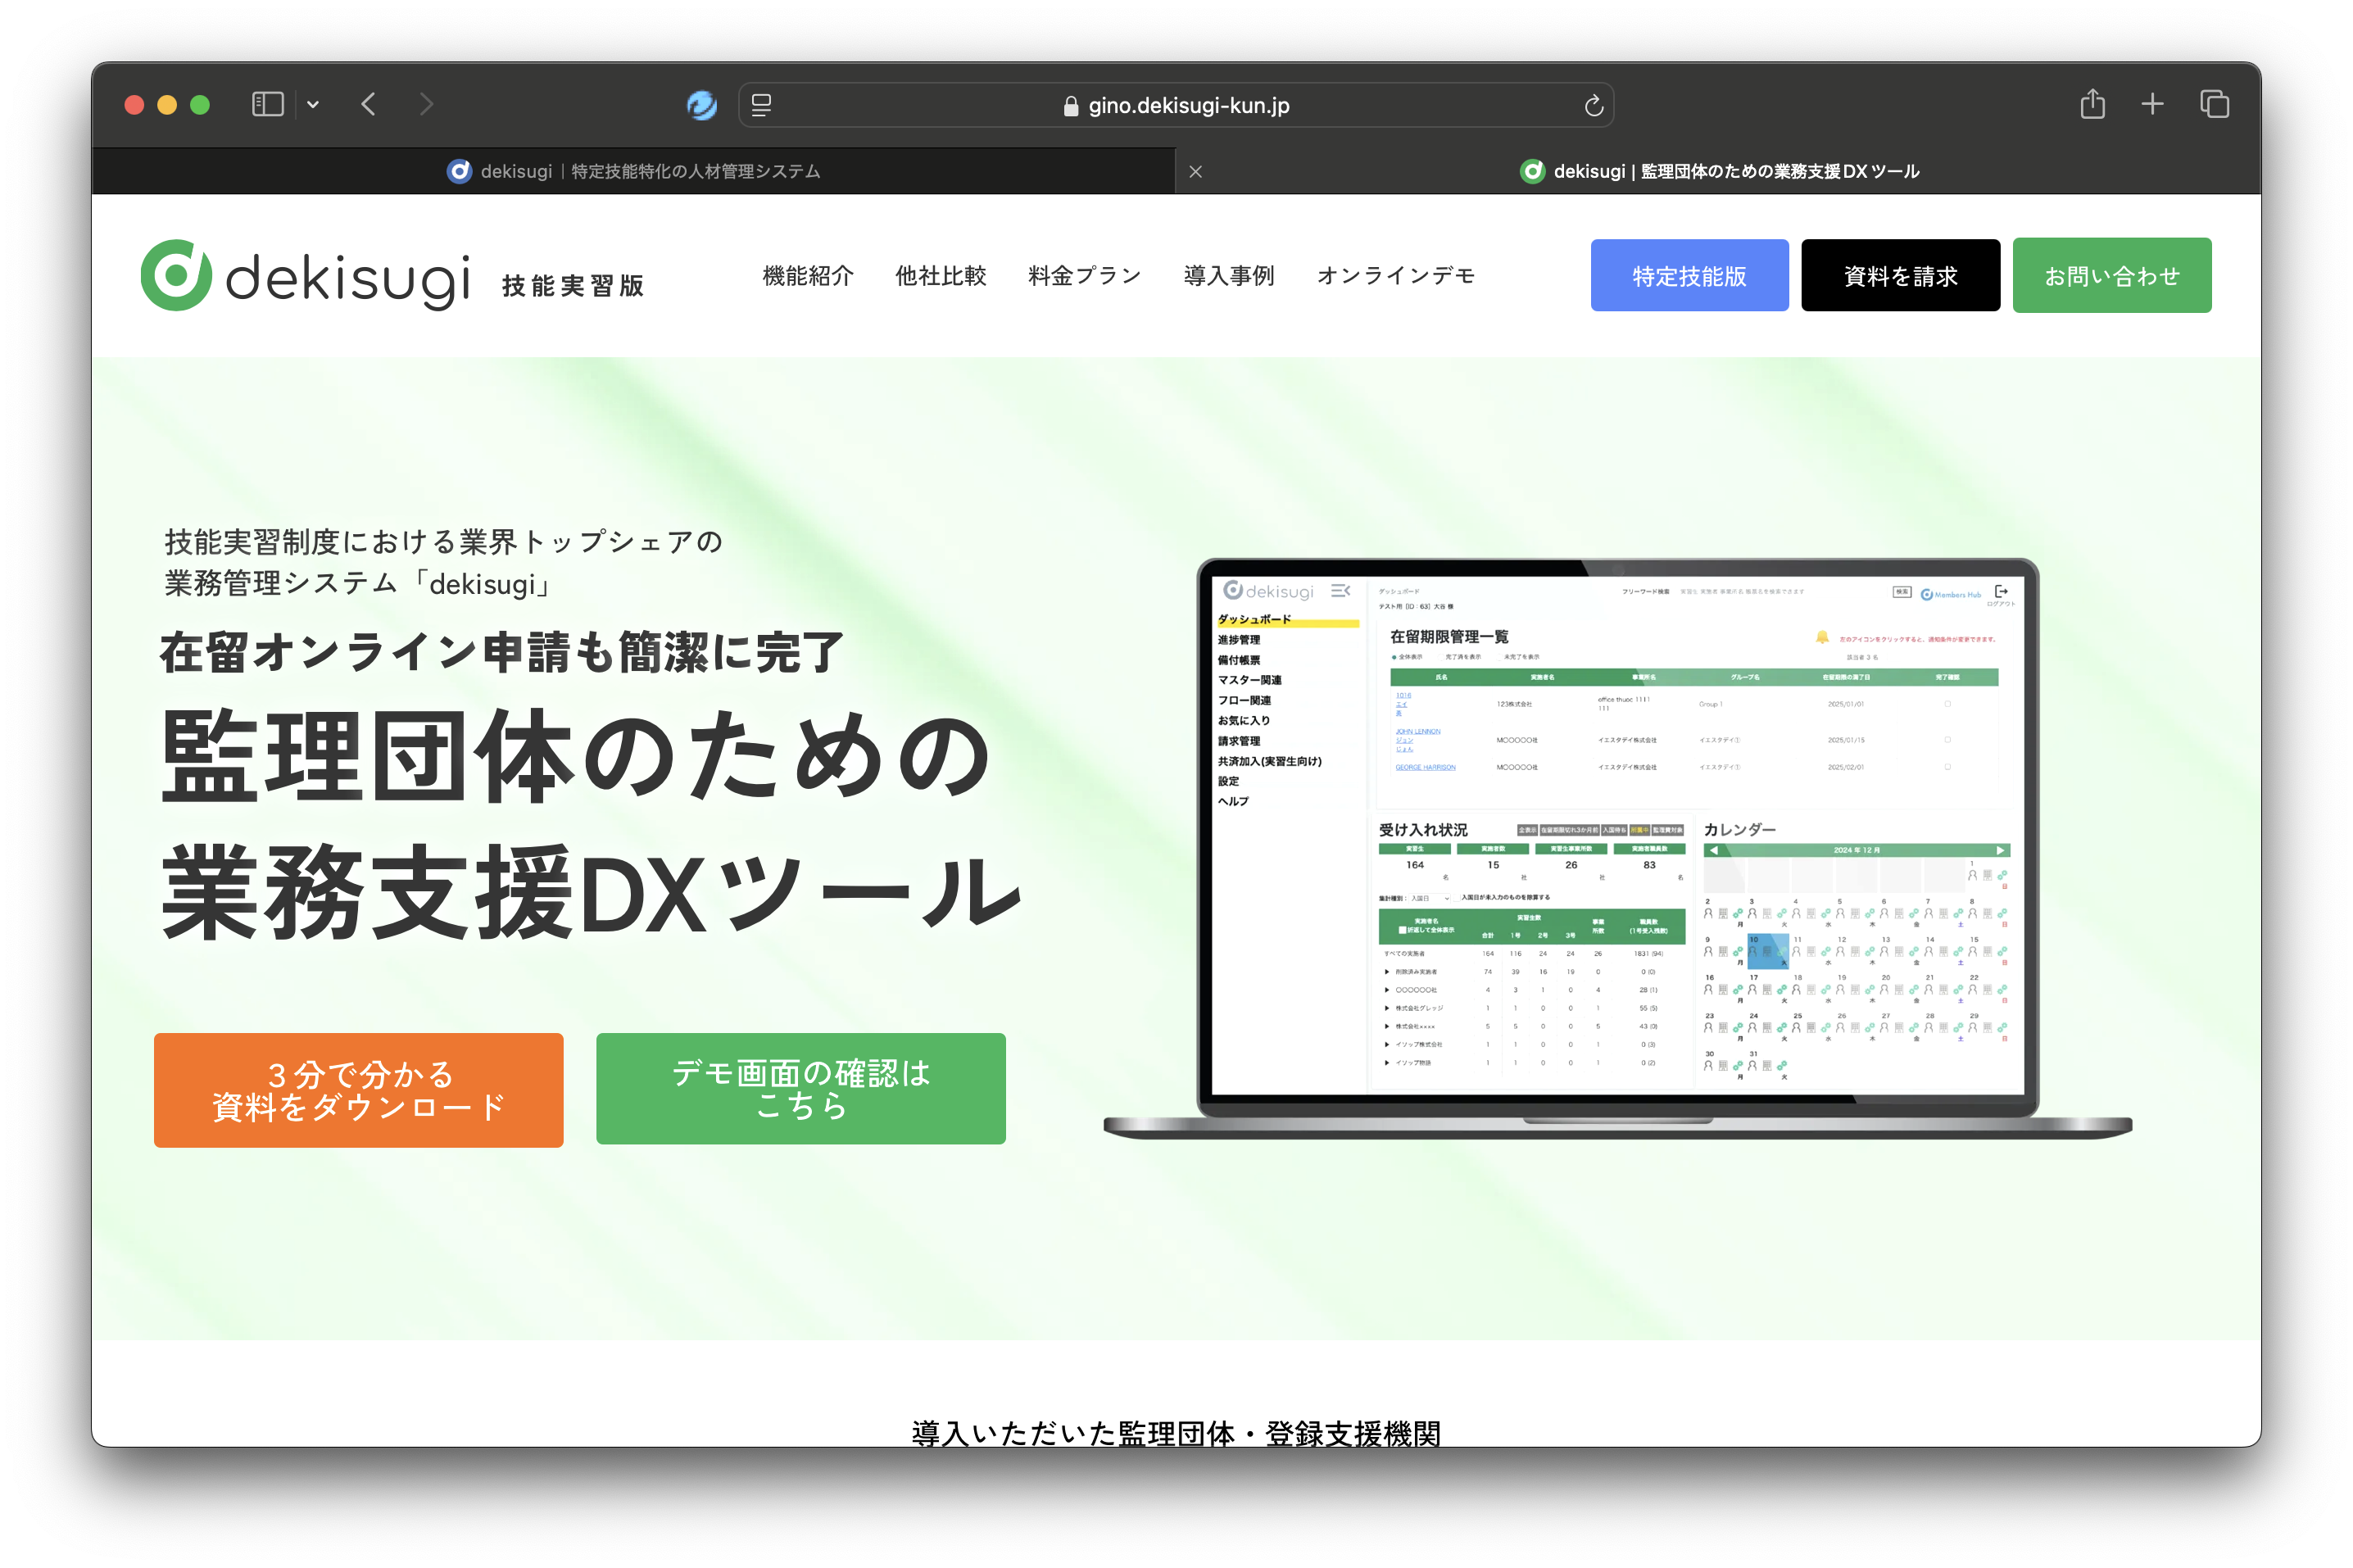
Task: Click the red close window button
Action: click(x=134, y=104)
